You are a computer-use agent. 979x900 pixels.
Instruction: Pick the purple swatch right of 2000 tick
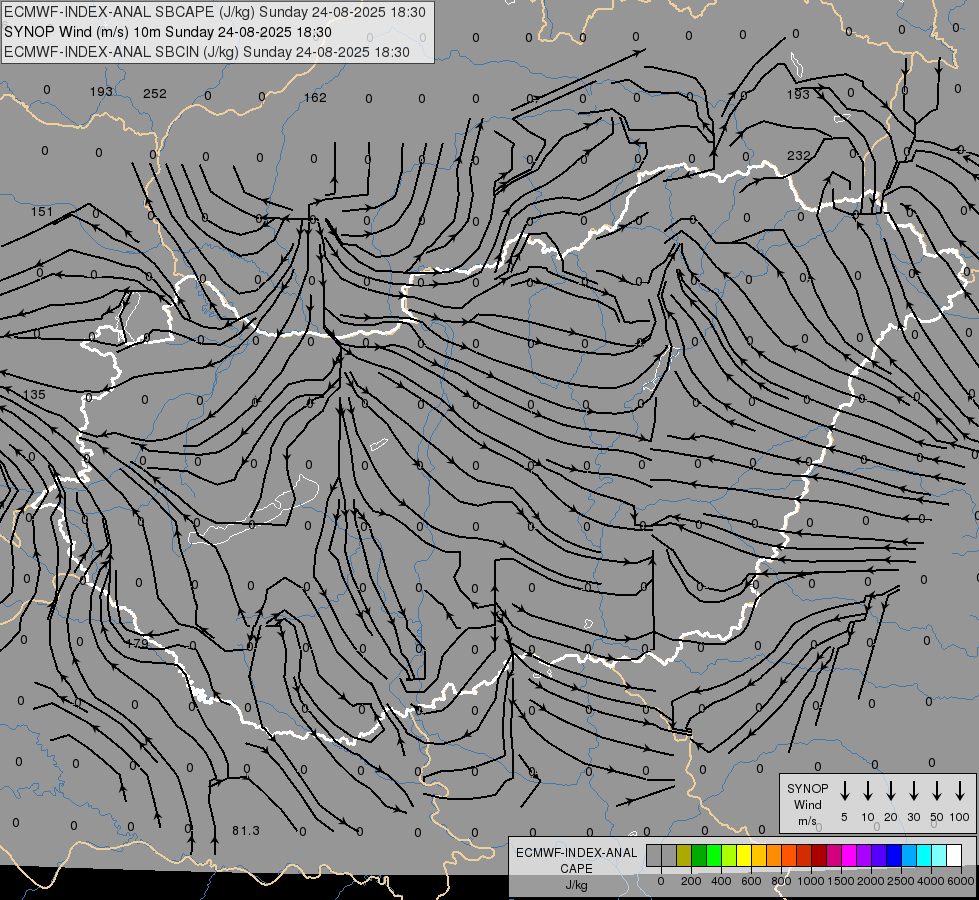(x=863, y=855)
